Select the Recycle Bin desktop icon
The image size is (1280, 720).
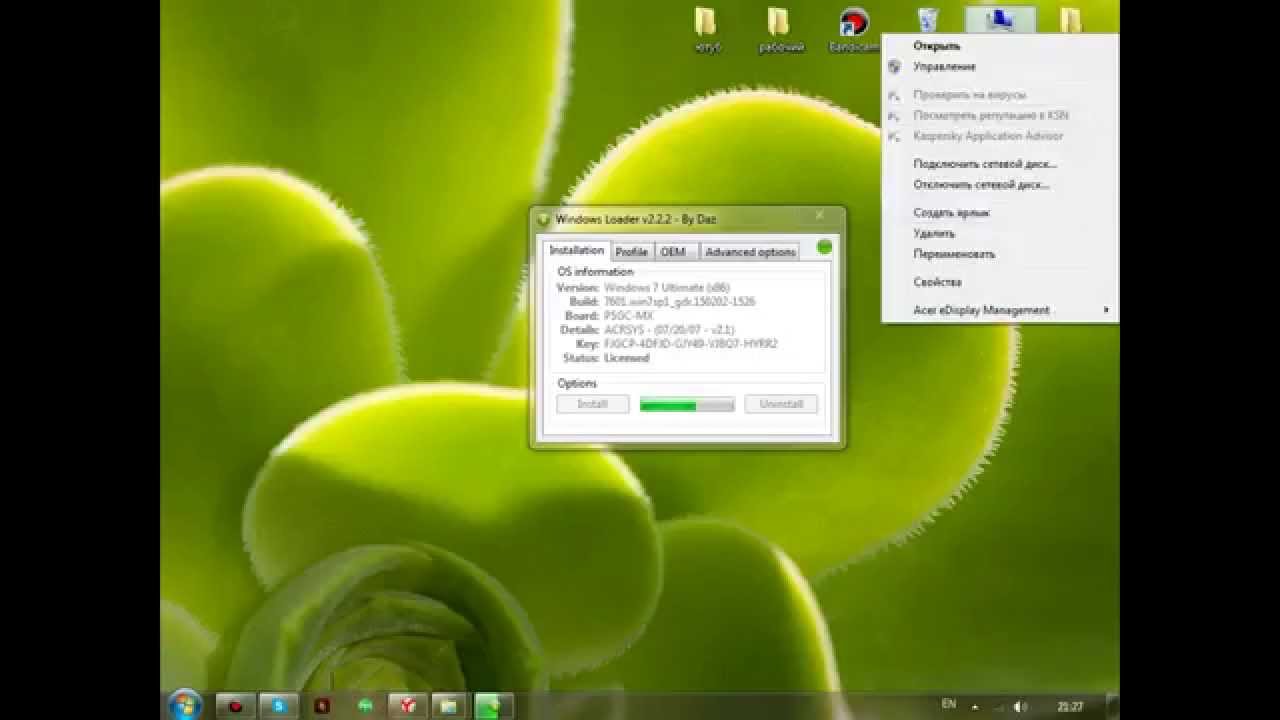click(928, 20)
